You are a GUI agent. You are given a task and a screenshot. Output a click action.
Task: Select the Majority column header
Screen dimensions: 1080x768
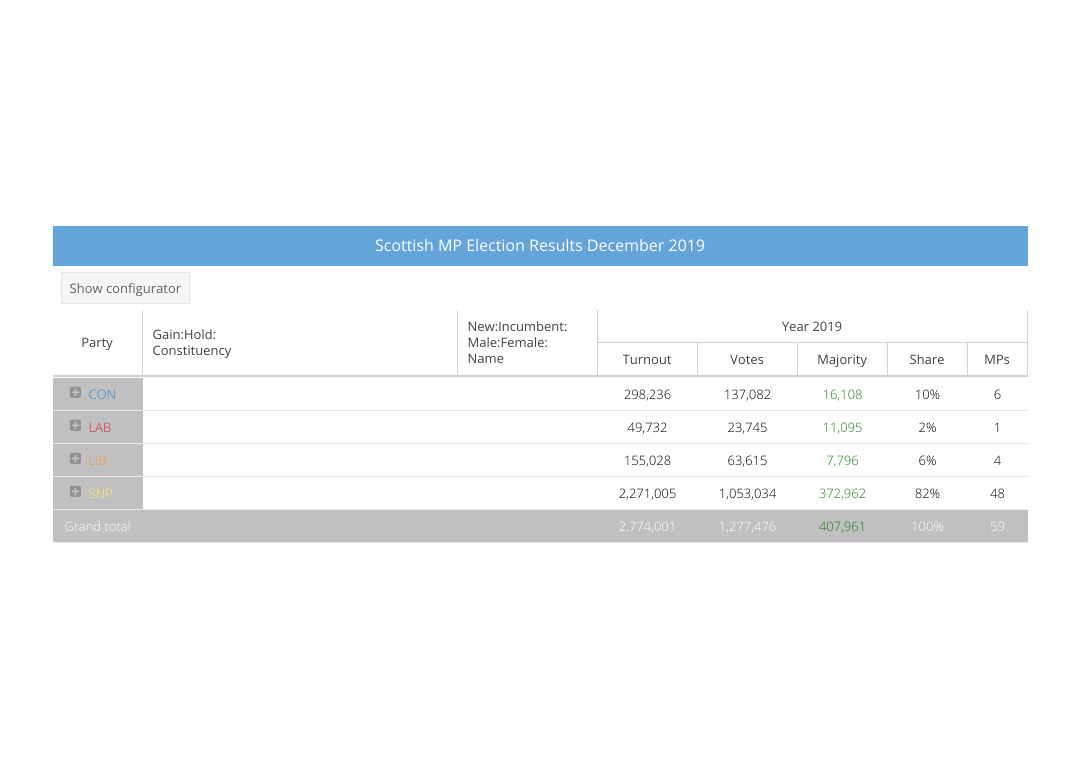(x=842, y=360)
